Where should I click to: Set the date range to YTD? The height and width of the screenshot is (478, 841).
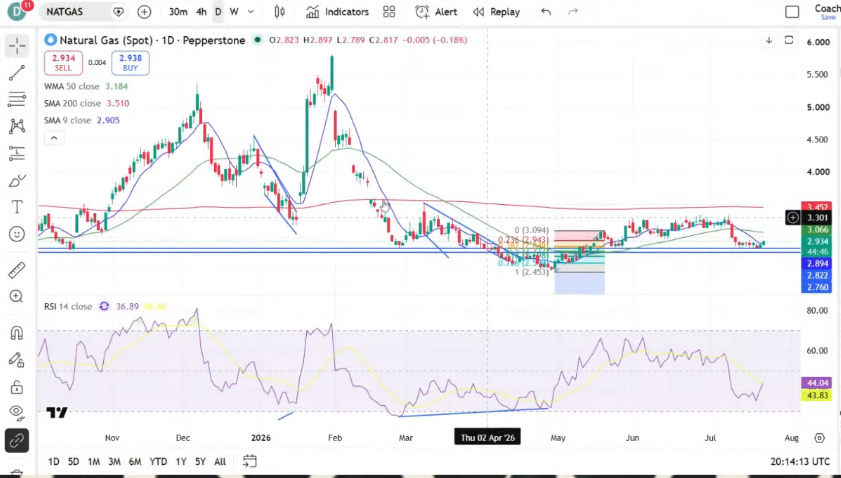pos(158,461)
